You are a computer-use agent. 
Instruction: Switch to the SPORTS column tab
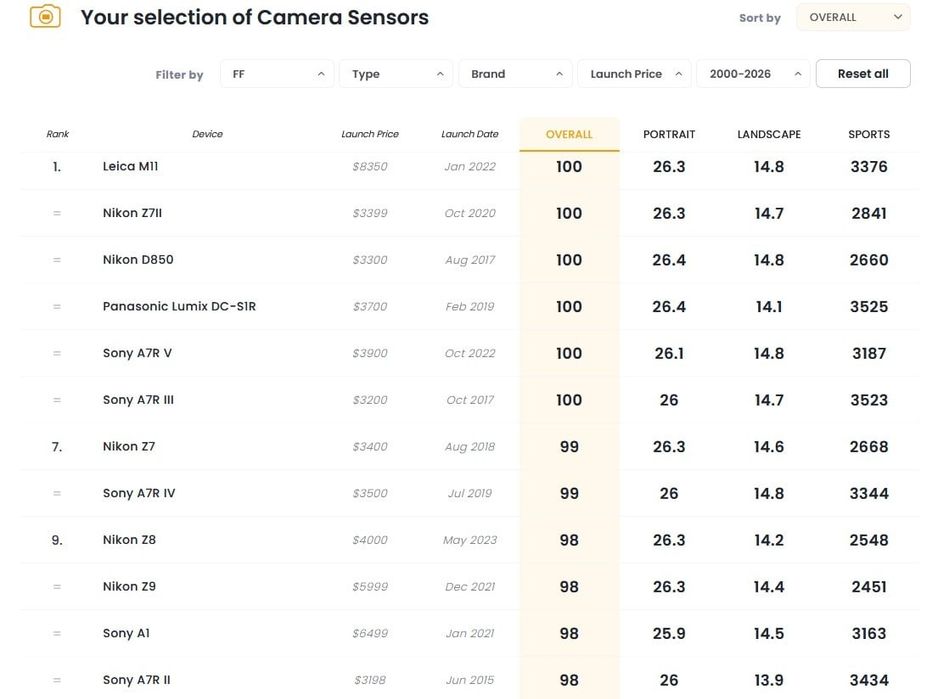869,135
